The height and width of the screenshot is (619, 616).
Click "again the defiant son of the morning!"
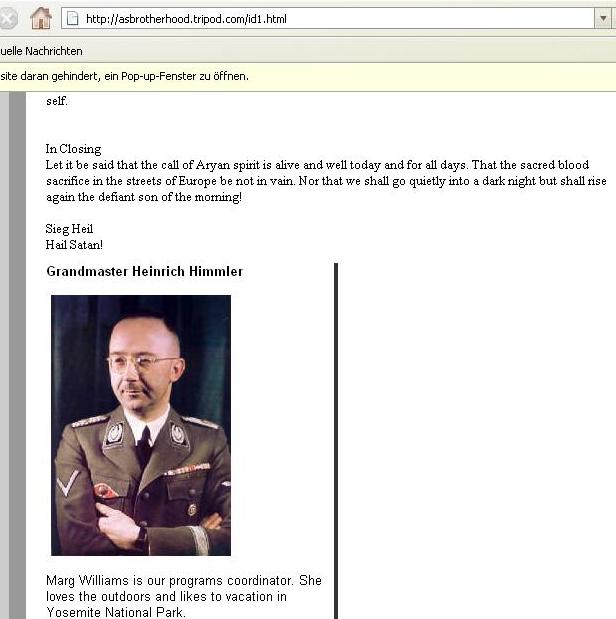click(x=144, y=197)
